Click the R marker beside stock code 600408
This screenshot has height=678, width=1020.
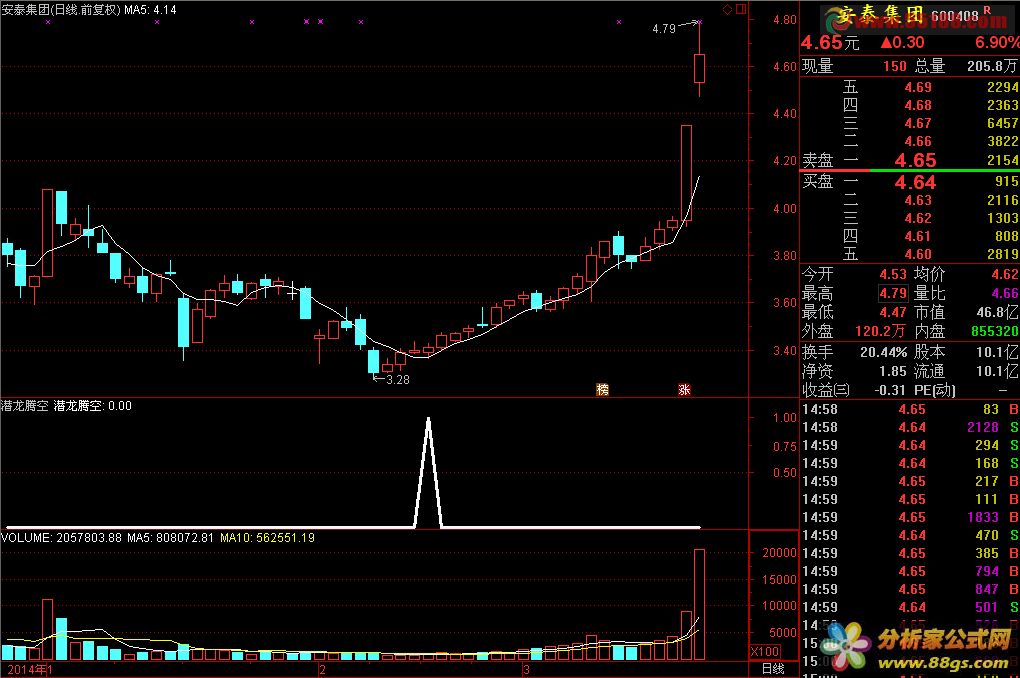point(987,10)
